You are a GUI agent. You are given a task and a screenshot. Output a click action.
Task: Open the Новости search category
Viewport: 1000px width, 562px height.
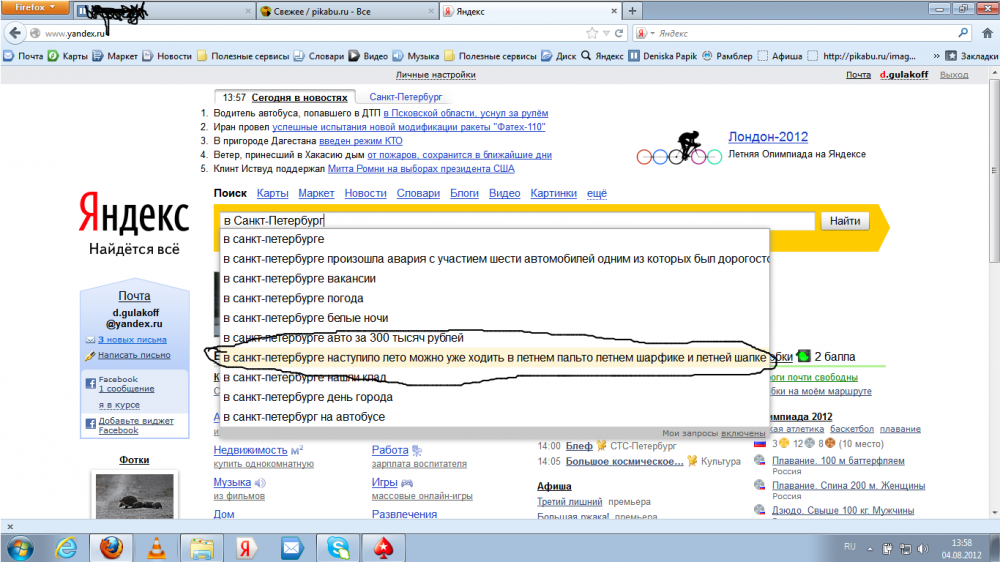365,193
